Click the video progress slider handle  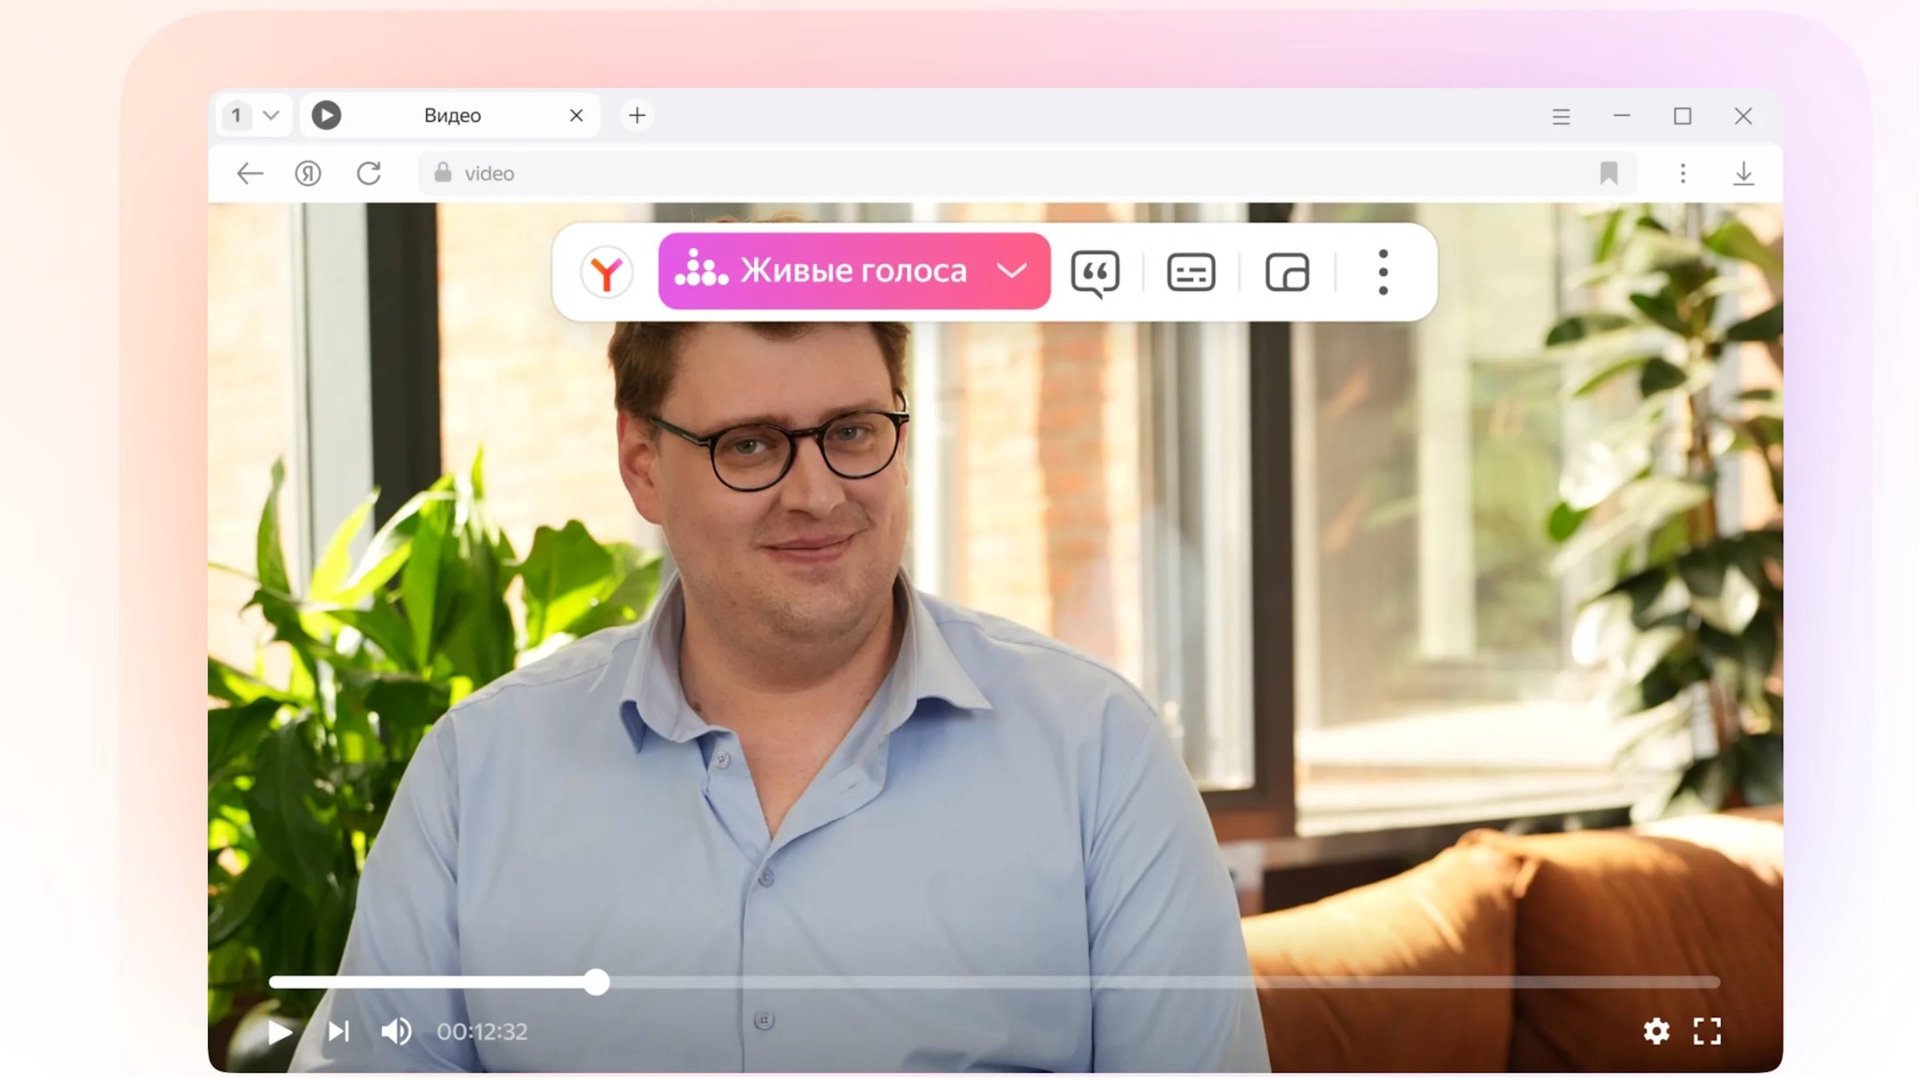(x=597, y=982)
